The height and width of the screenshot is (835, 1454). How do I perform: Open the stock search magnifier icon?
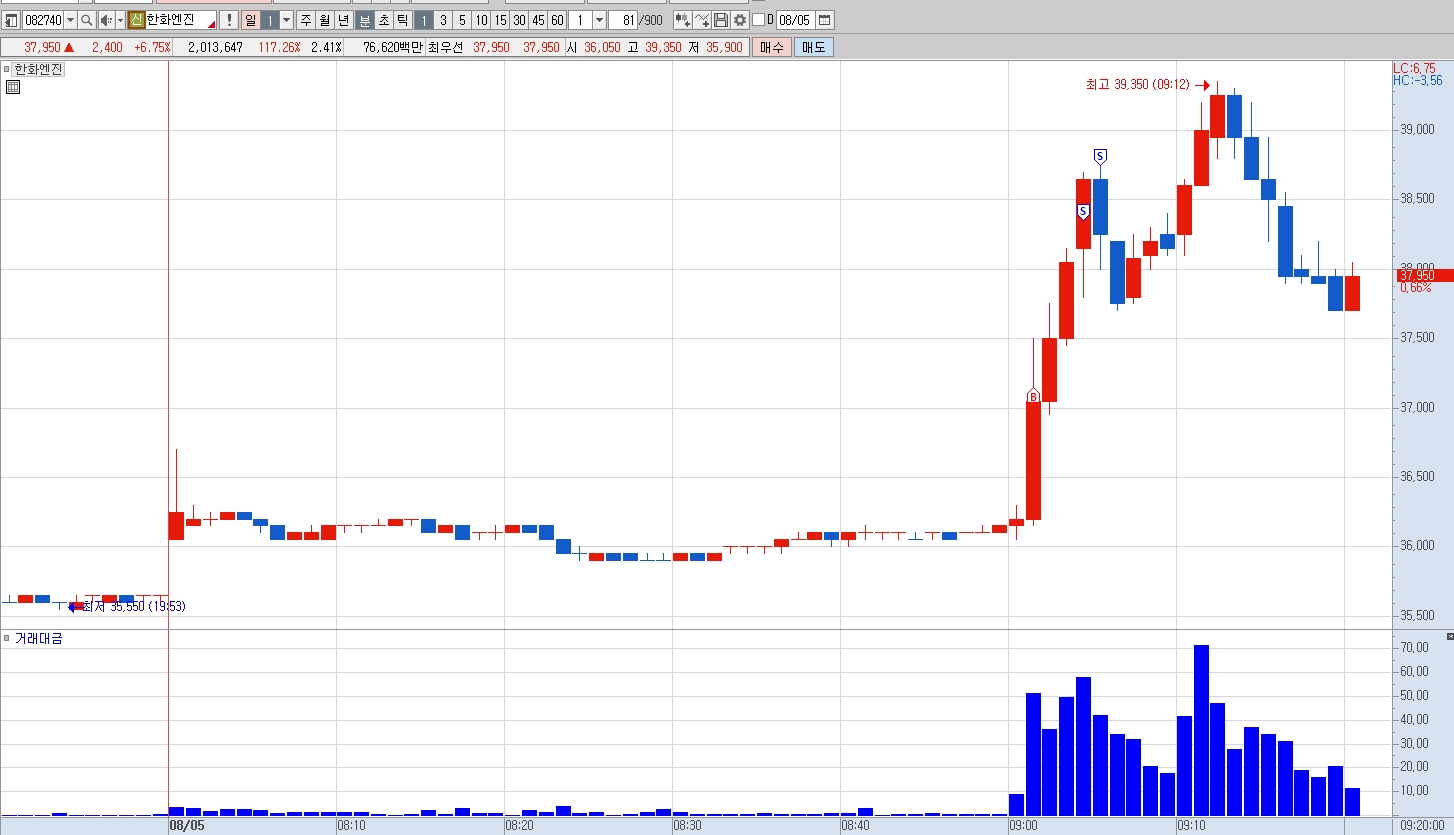pyautogui.click(x=86, y=20)
